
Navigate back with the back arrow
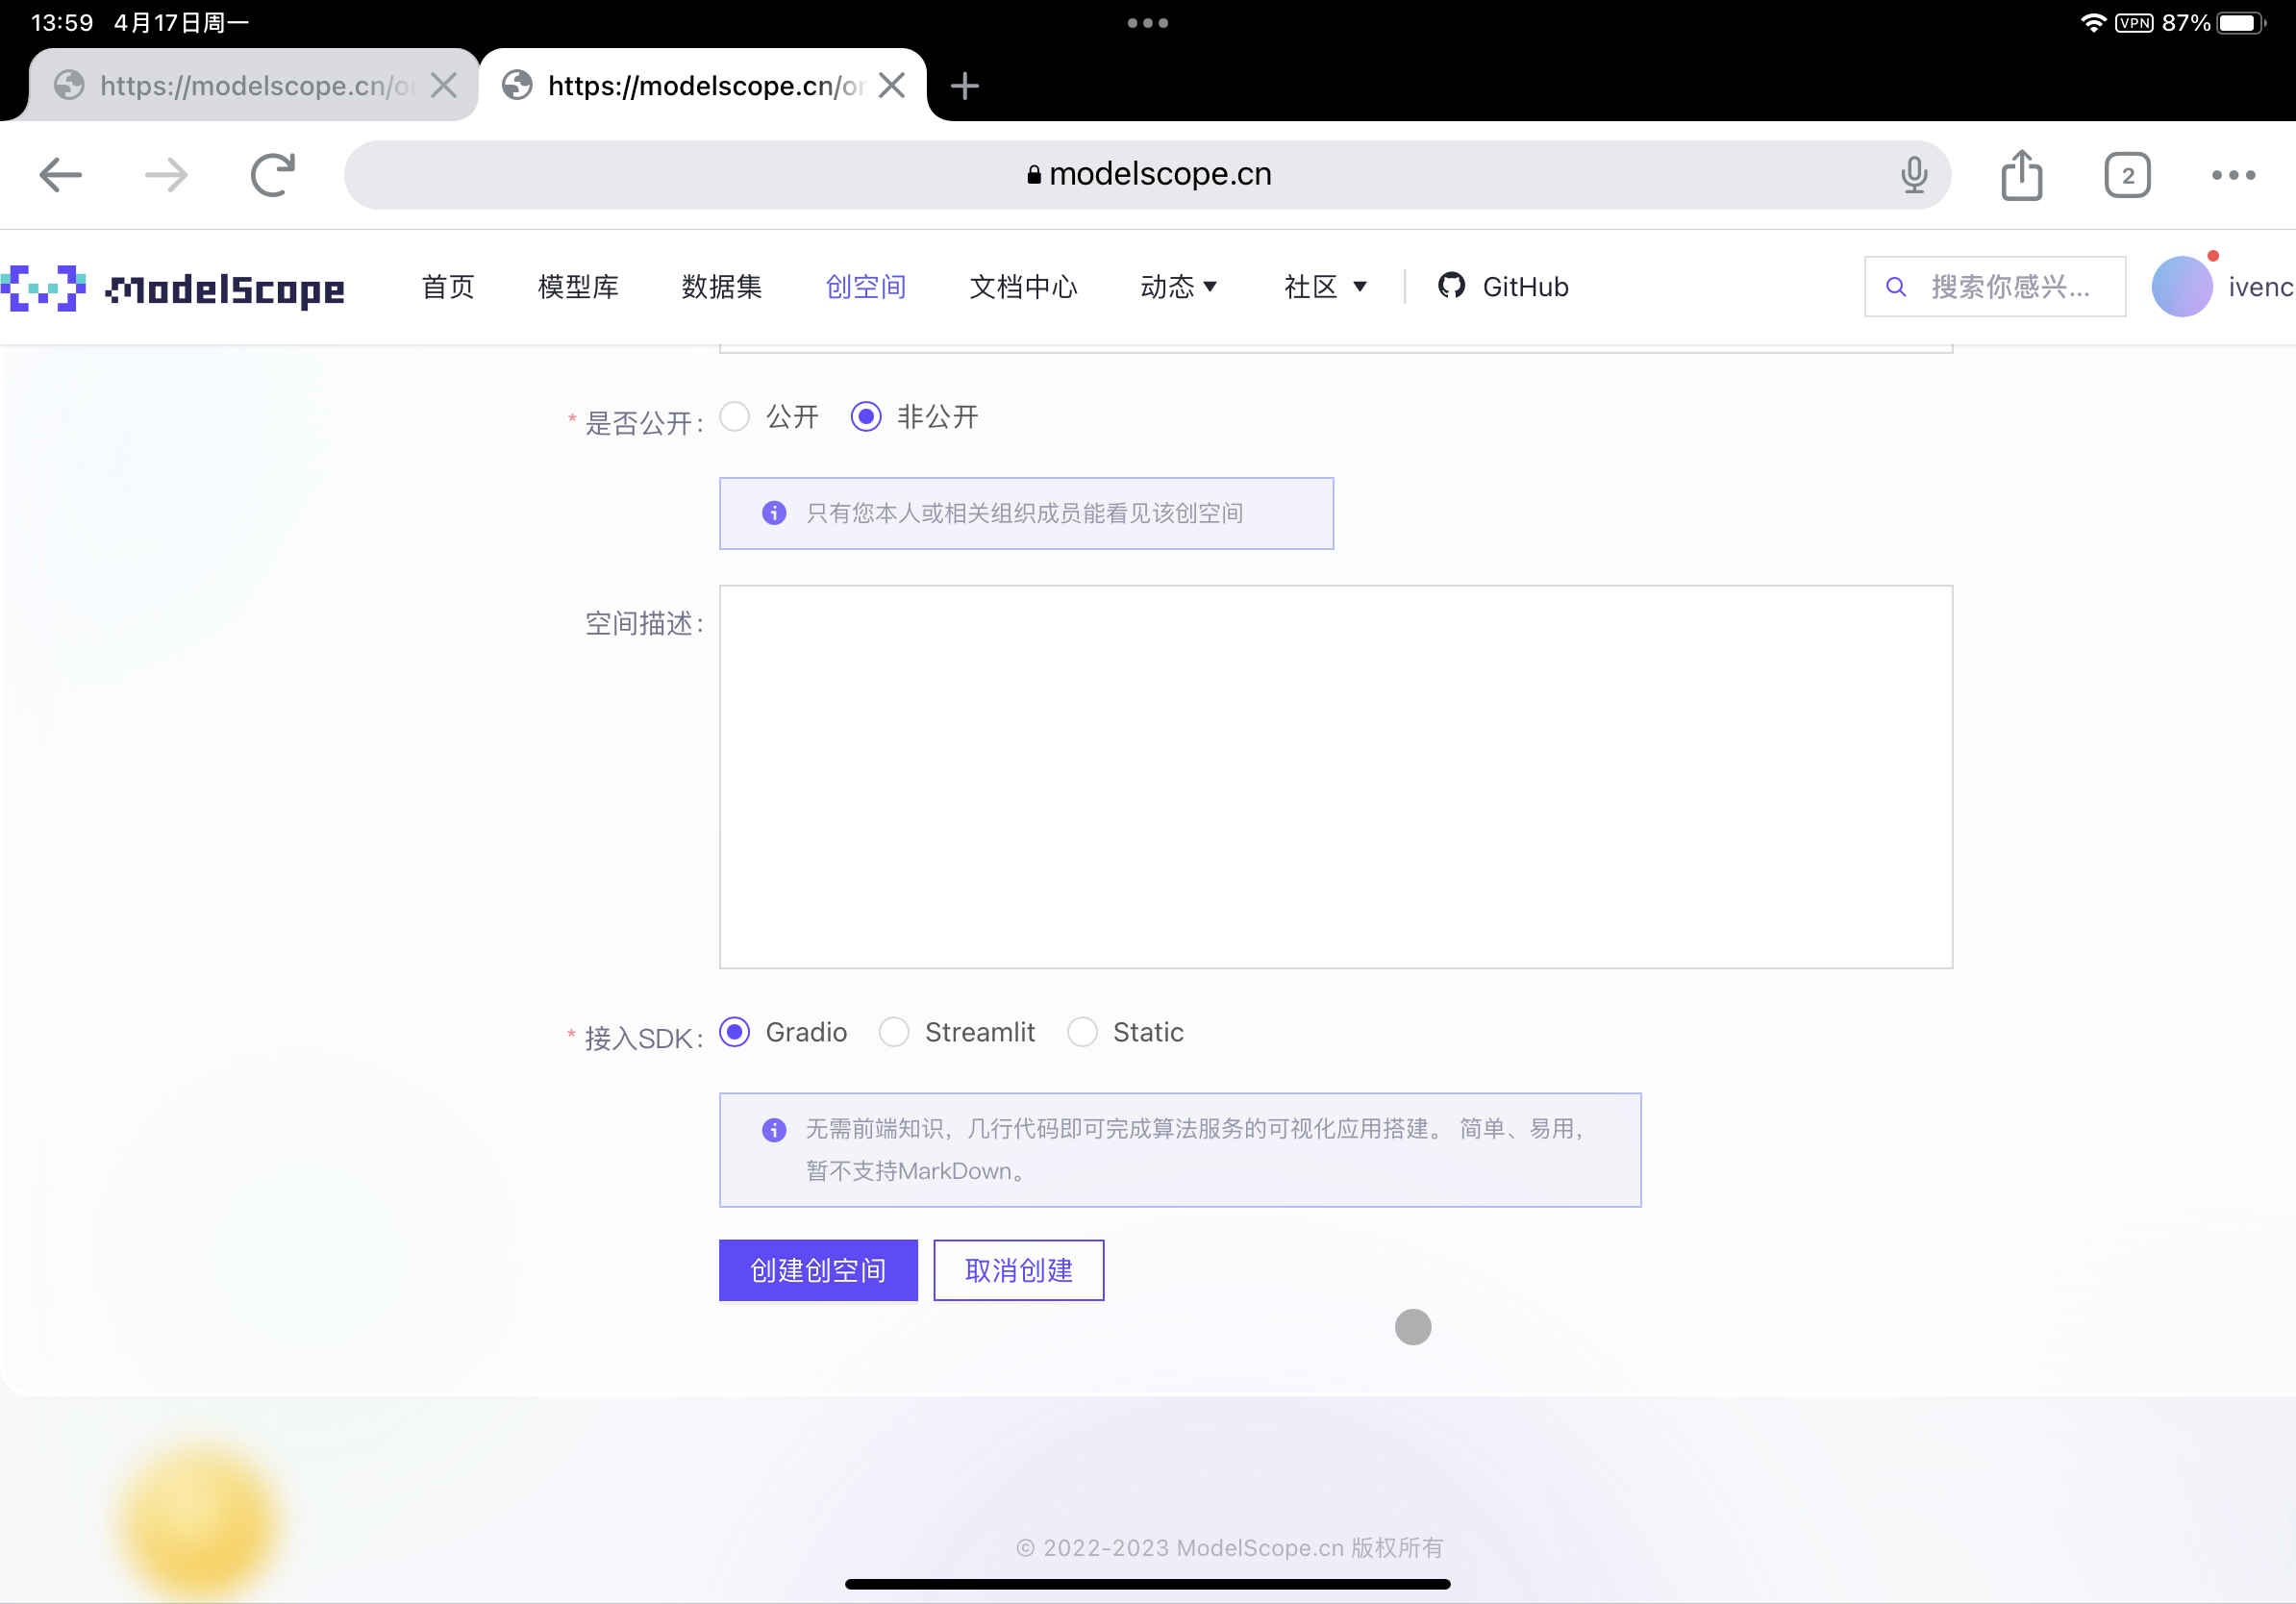60,174
